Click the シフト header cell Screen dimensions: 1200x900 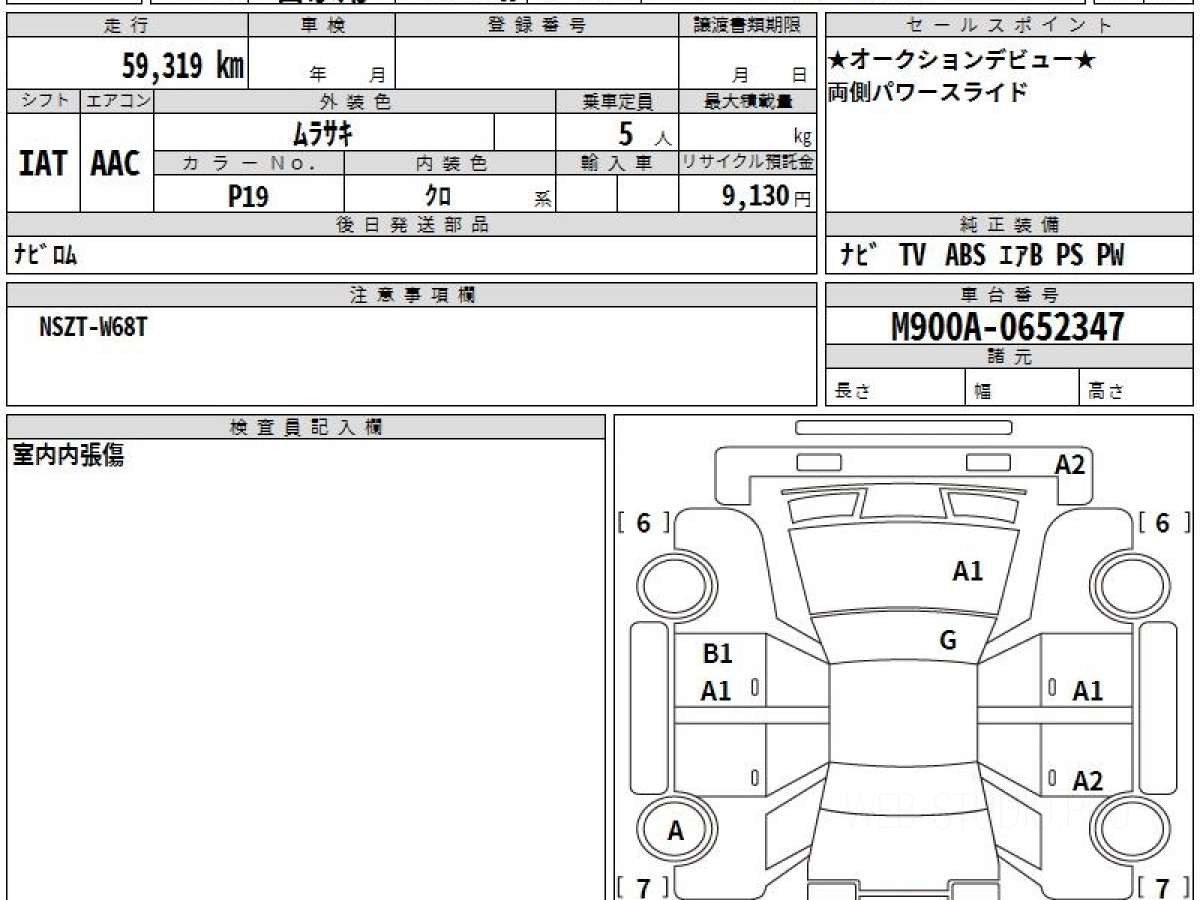tap(43, 101)
